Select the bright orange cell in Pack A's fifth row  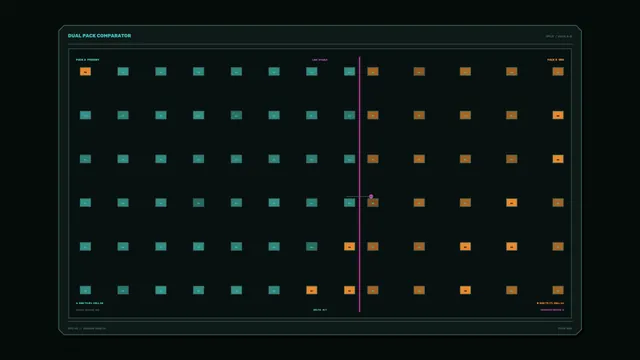point(349,246)
